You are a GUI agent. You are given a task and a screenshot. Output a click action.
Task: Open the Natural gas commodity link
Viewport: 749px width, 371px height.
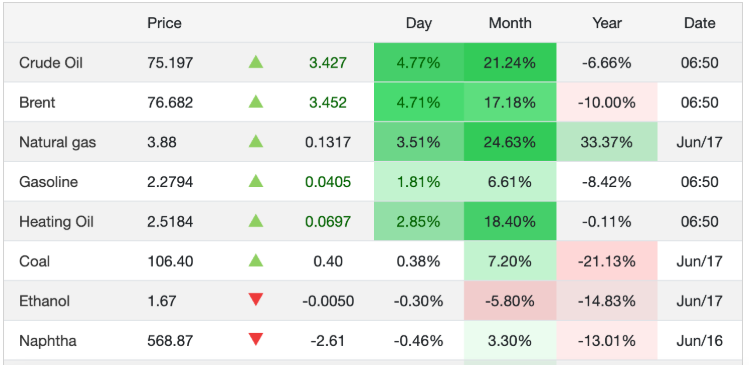(57, 142)
